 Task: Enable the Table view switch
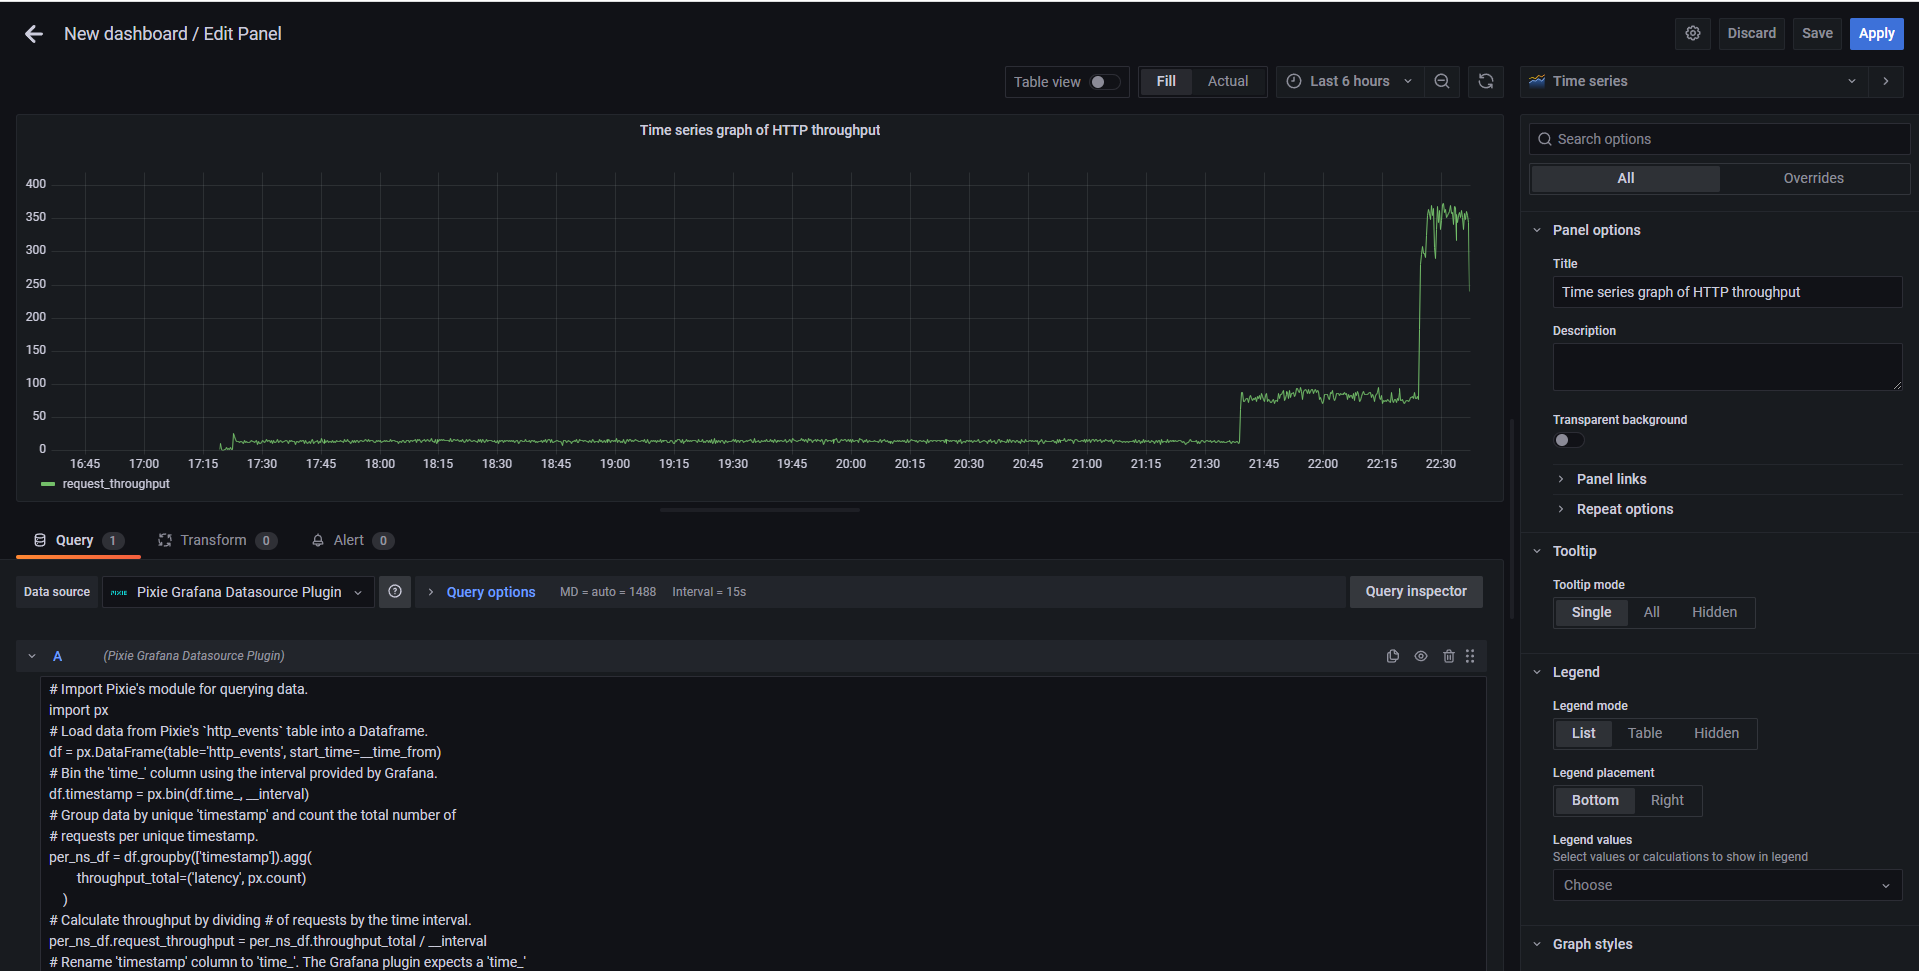pos(1104,82)
